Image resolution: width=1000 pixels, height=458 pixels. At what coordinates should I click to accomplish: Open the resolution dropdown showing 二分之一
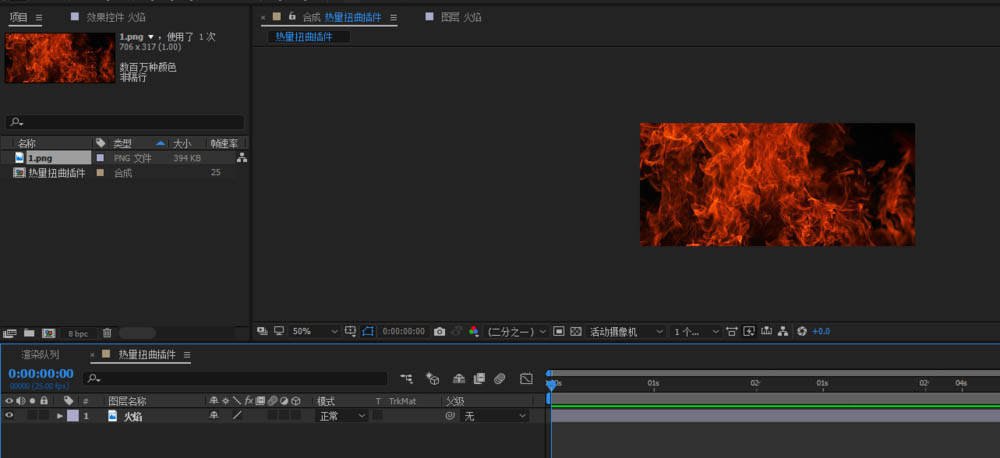coord(516,332)
